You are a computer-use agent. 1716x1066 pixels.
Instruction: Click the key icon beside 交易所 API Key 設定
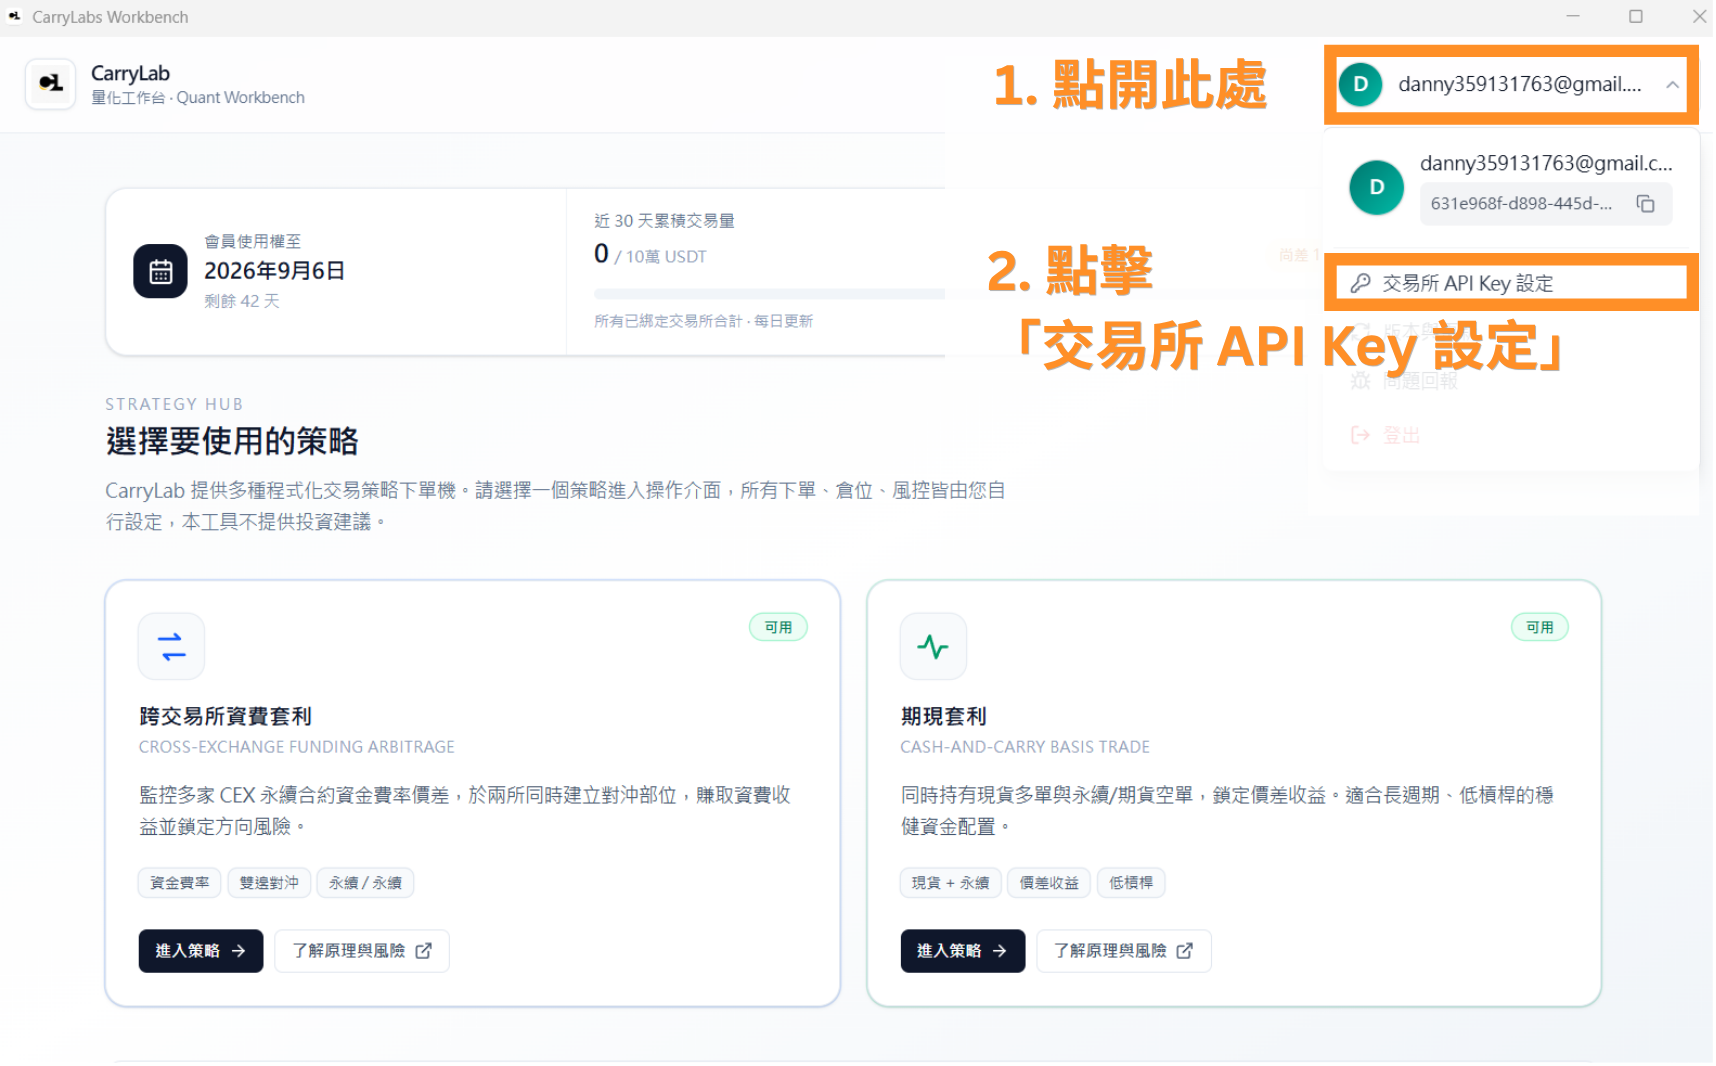coord(1360,283)
